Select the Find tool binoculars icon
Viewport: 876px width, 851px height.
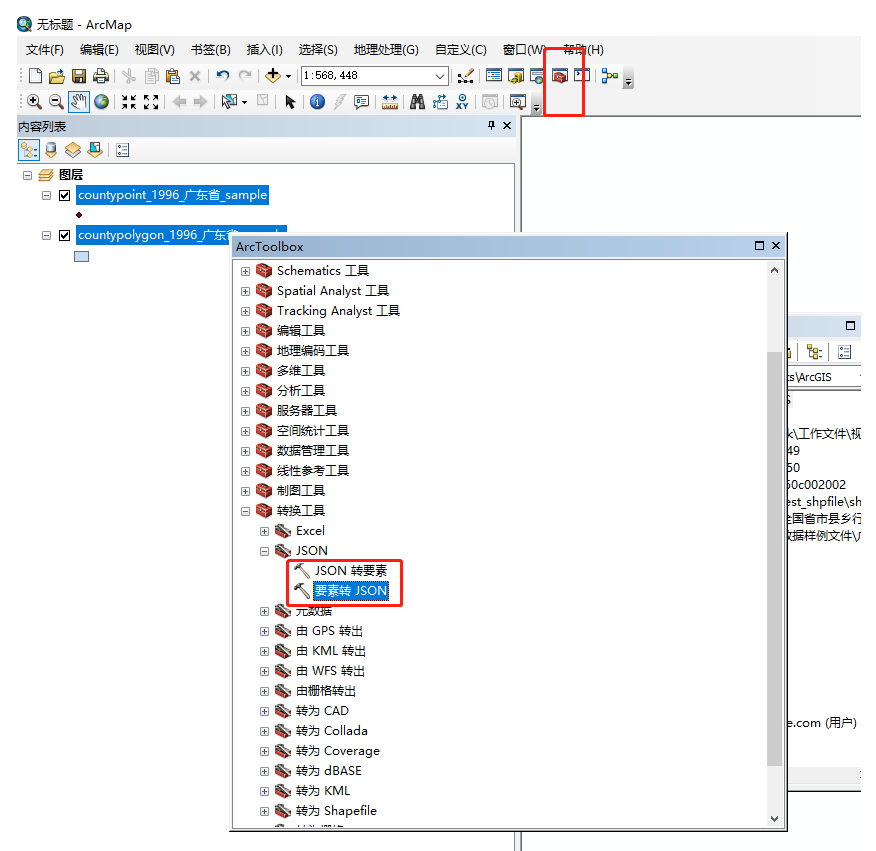pyautogui.click(x=417, y=101)
